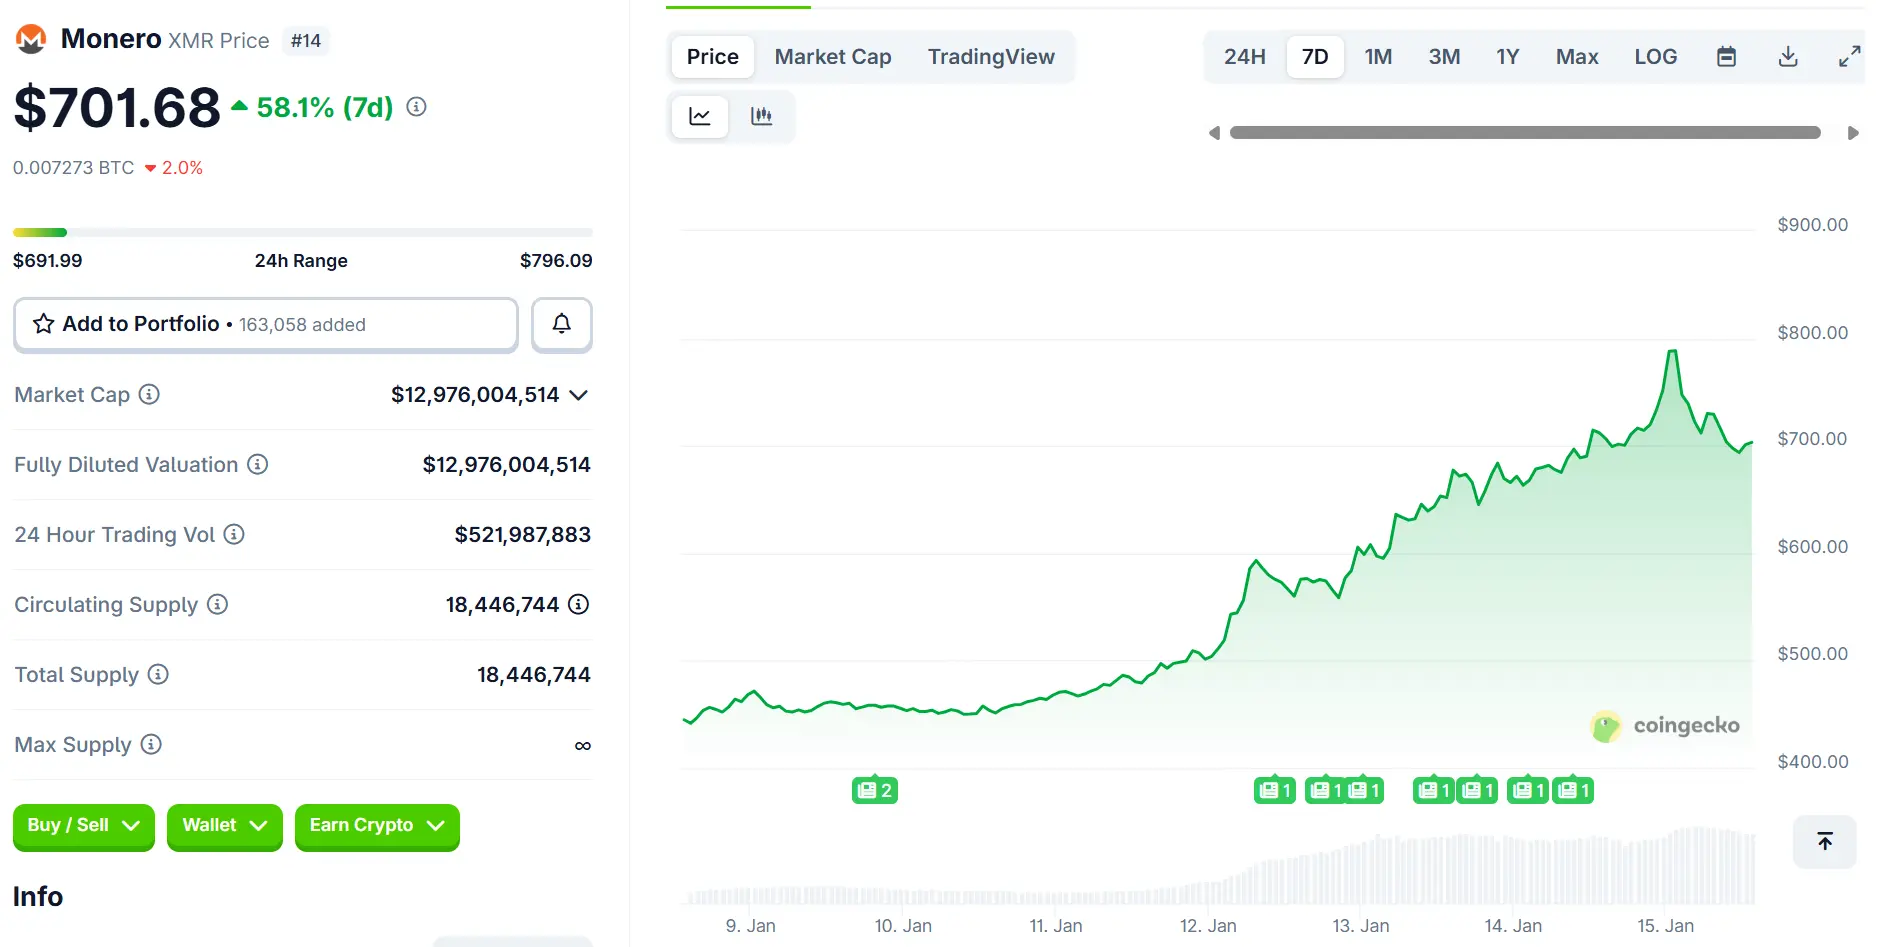This screenshot has height=947, width=1880.
Task: Enable LOG scale on the chart
Action: coord(1656,57)
